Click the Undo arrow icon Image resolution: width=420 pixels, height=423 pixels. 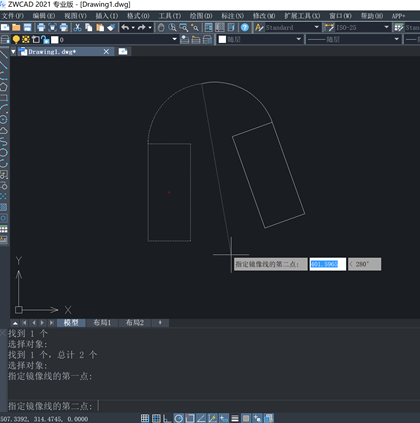(125, 27)
